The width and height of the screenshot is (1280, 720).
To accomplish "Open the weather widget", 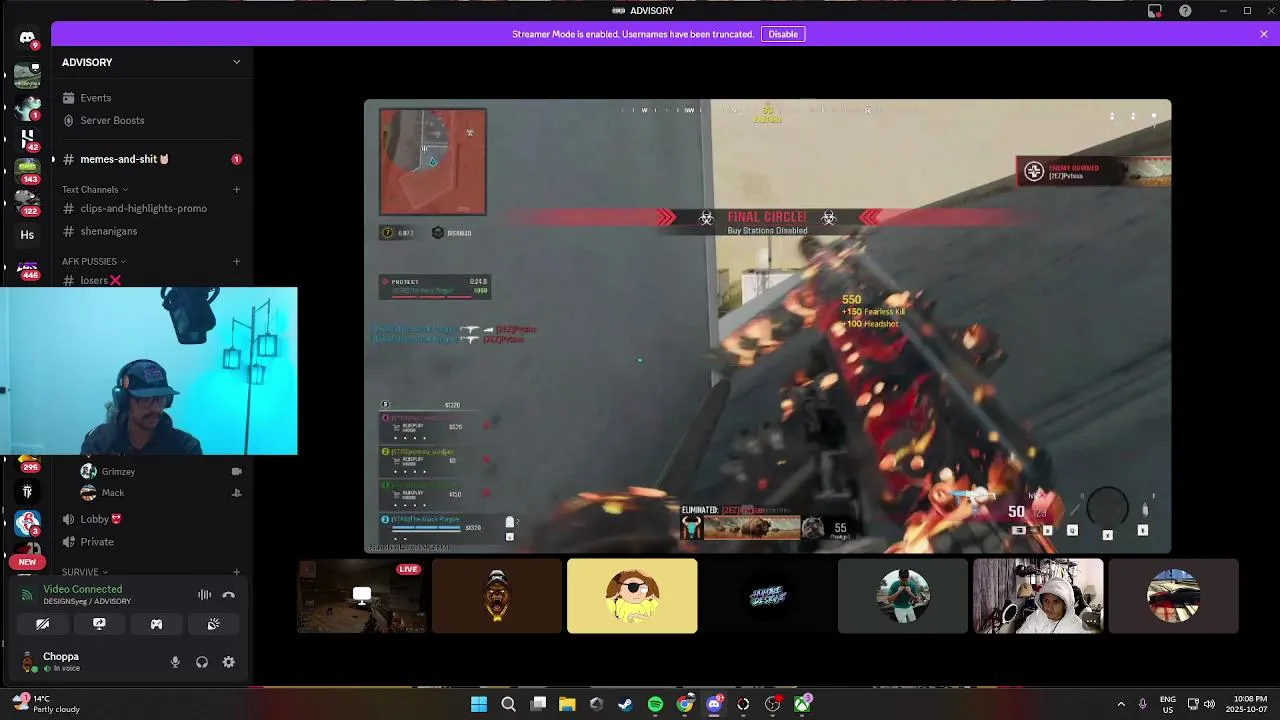I will [45, 704].
